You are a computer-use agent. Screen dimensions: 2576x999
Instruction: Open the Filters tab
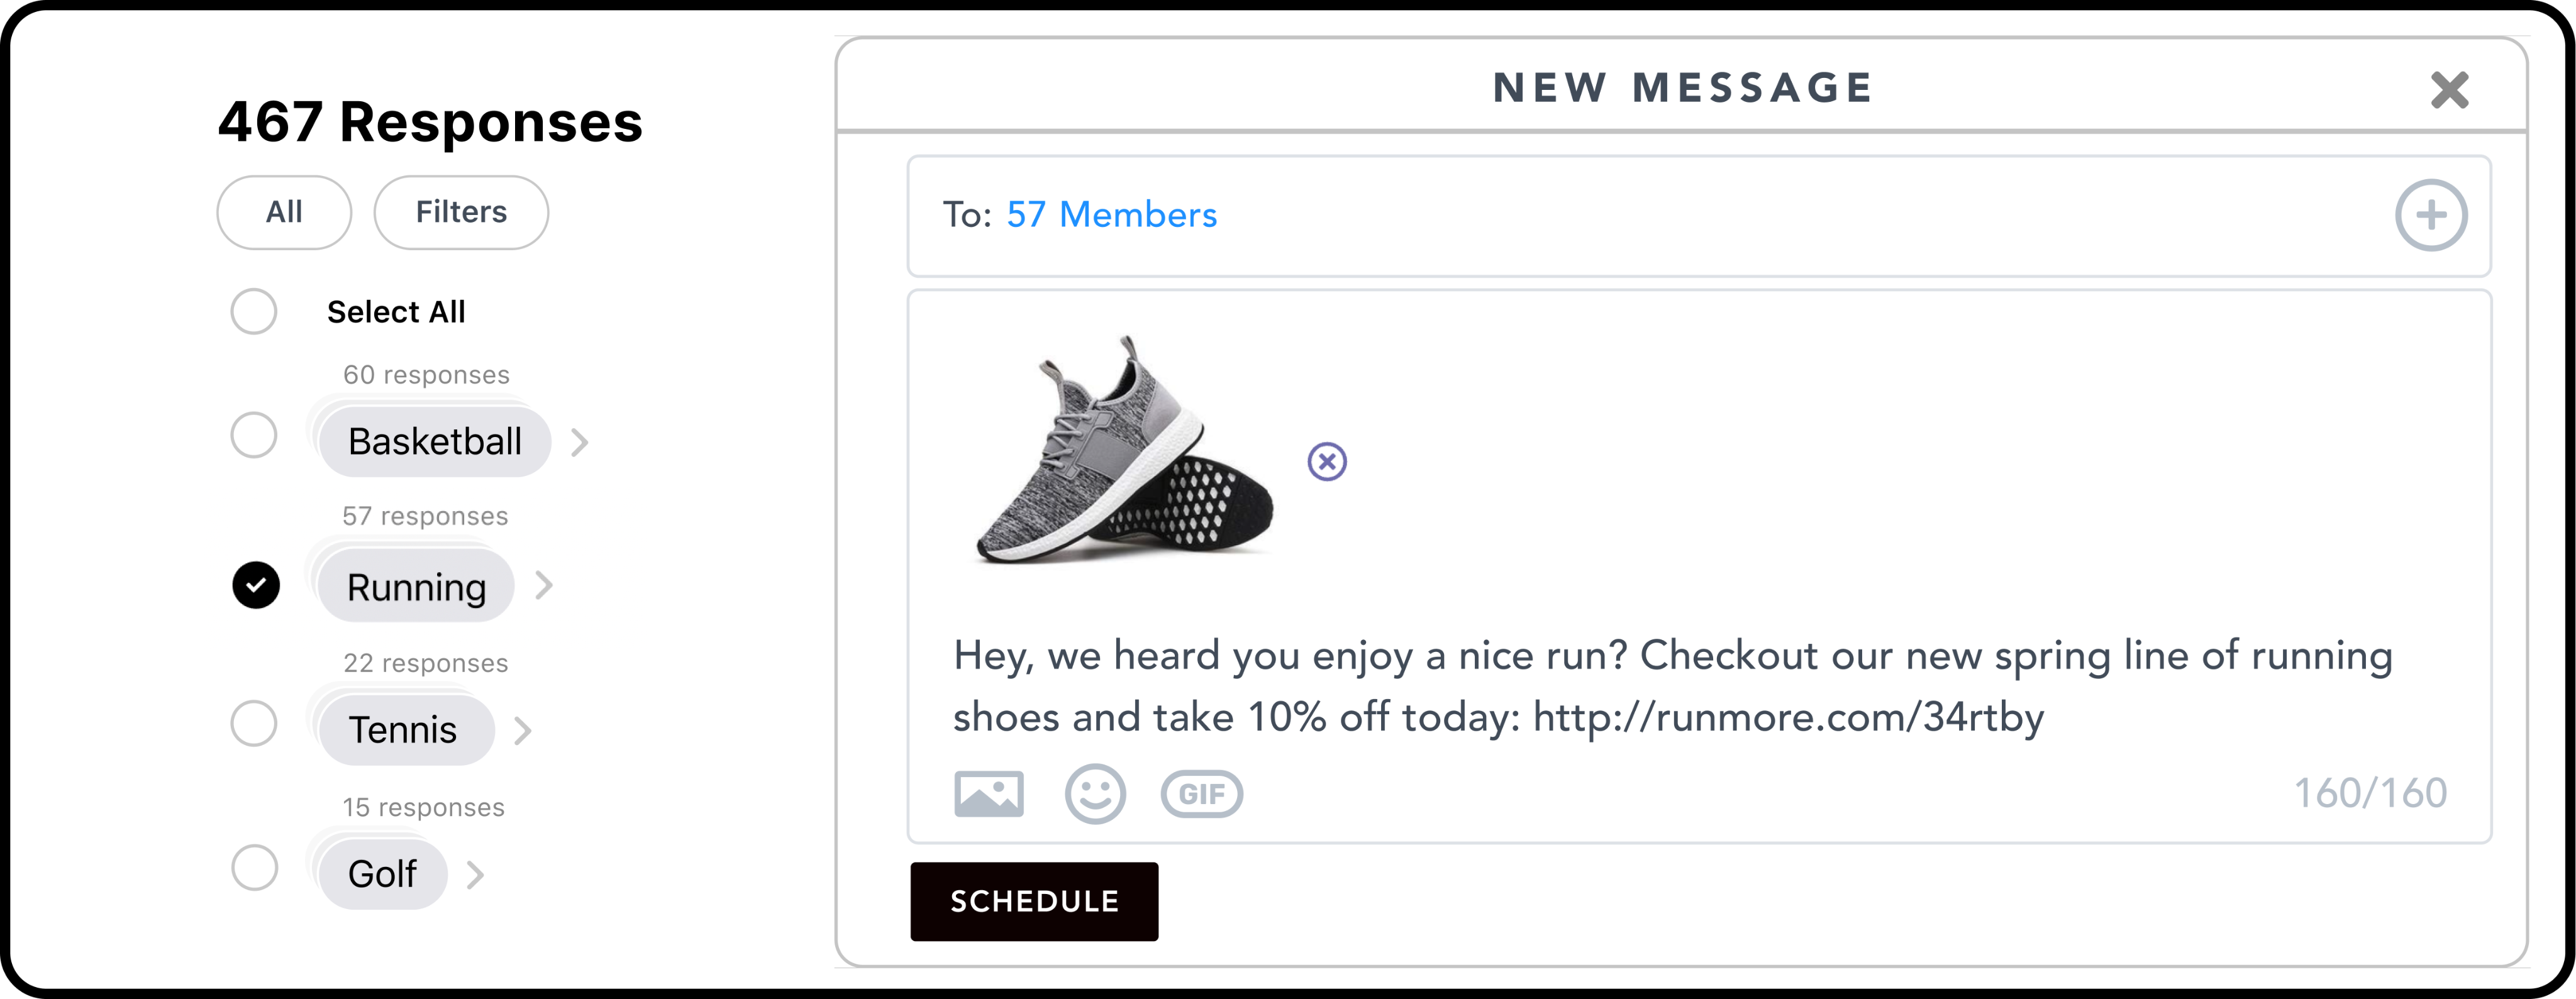point(461,212)
